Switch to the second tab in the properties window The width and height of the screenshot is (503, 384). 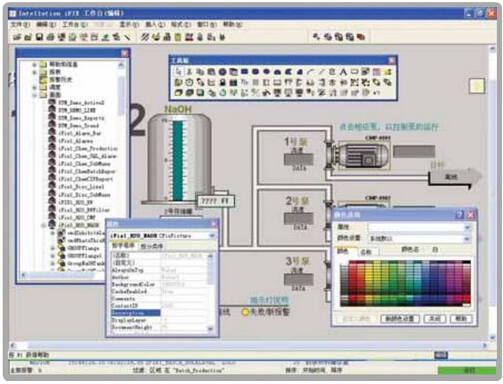coord(152,246)
